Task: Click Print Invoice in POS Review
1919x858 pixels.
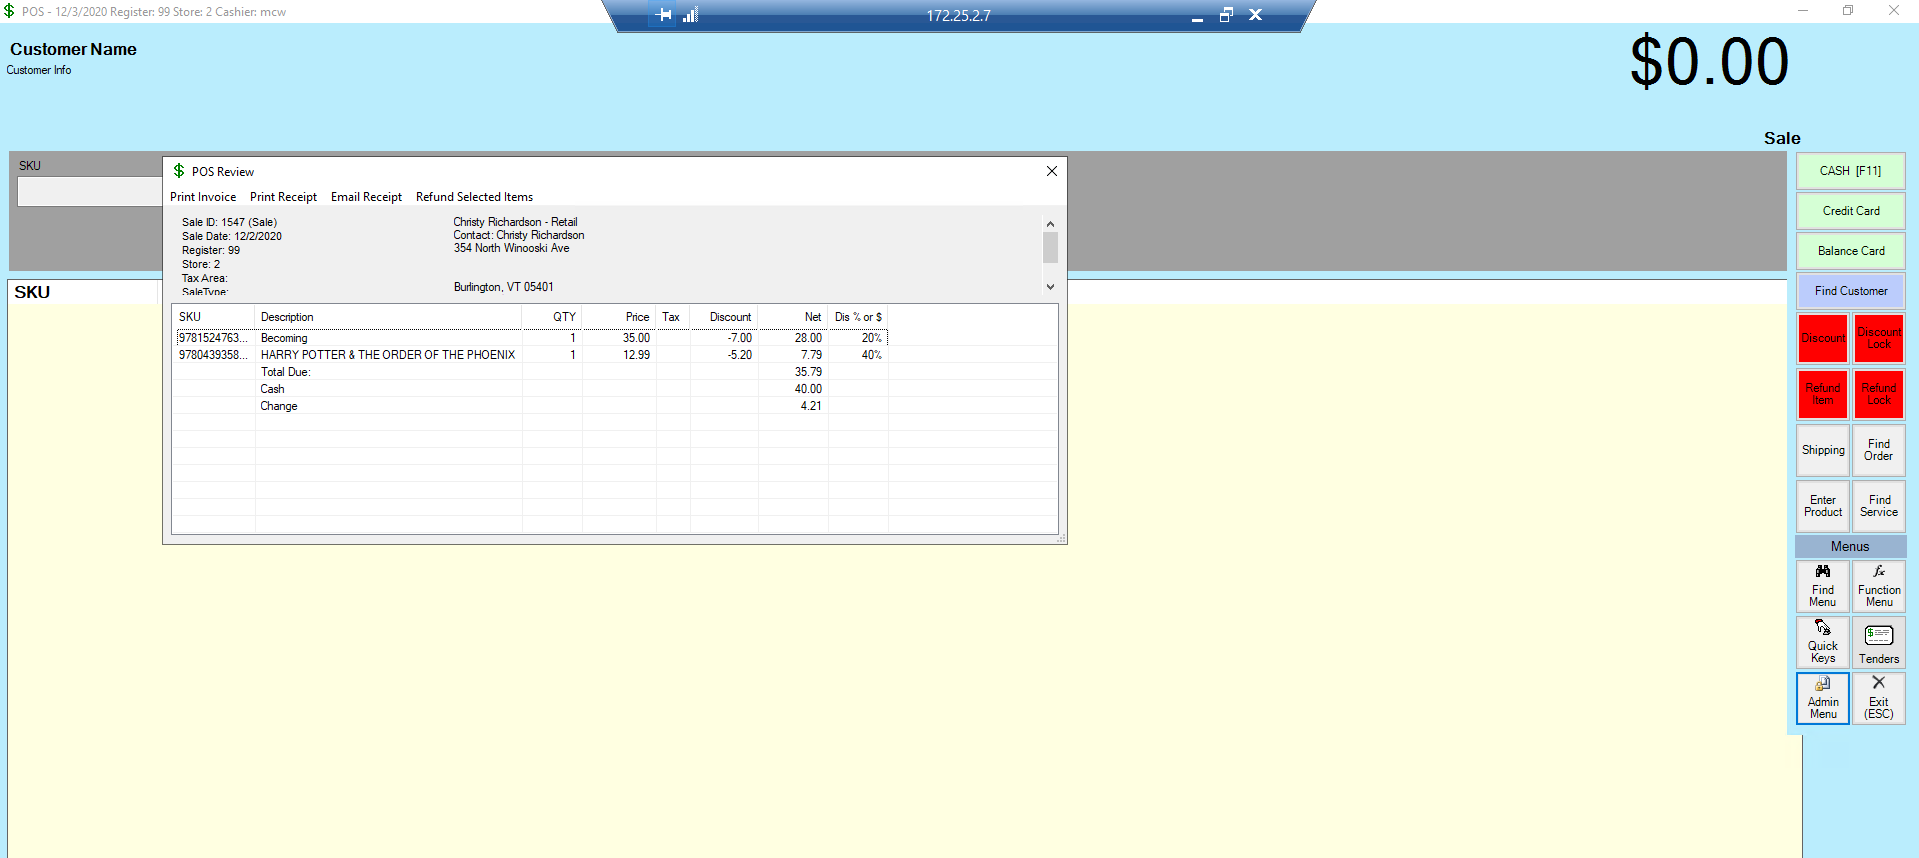Action: pos(203,197)
